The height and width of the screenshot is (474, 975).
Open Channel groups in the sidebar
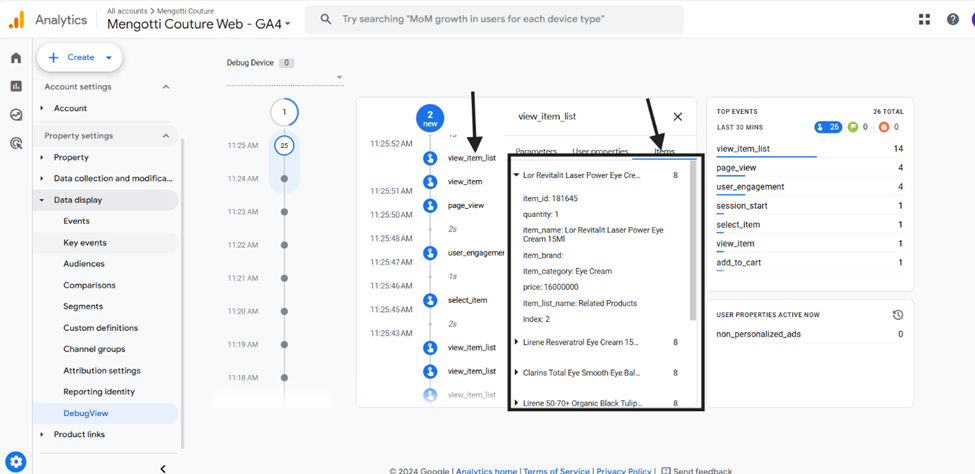coord(95,349)
